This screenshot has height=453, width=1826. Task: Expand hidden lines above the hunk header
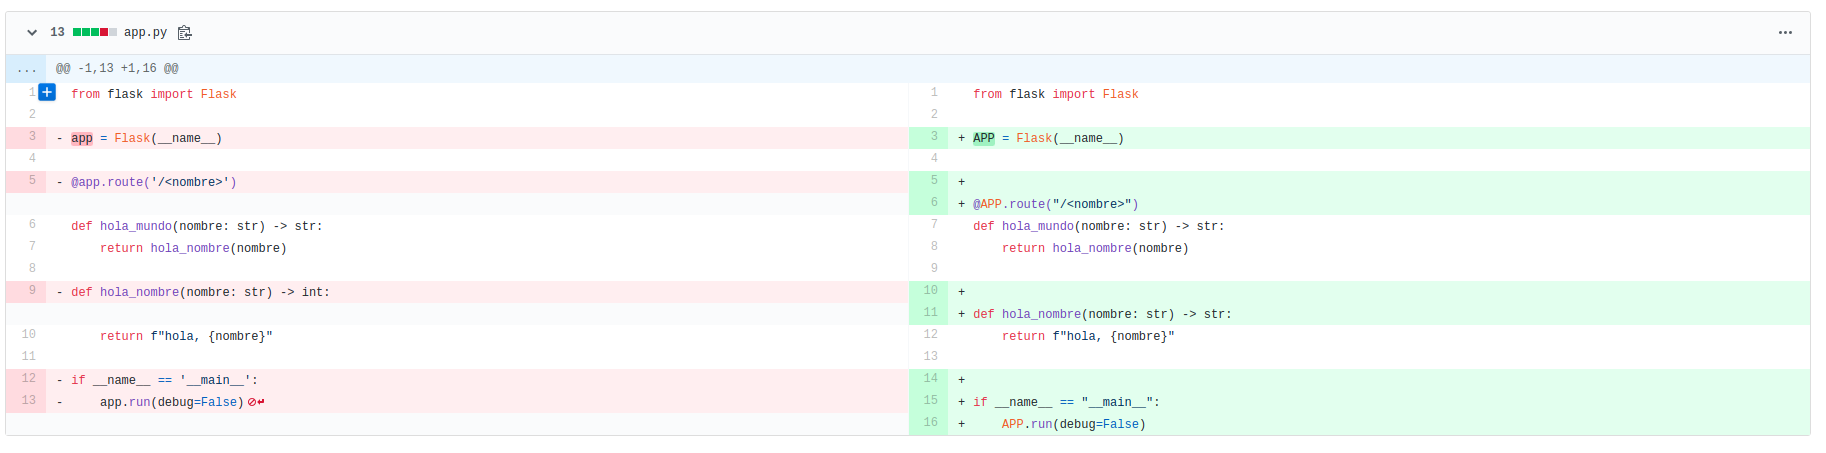pos(26,69)
